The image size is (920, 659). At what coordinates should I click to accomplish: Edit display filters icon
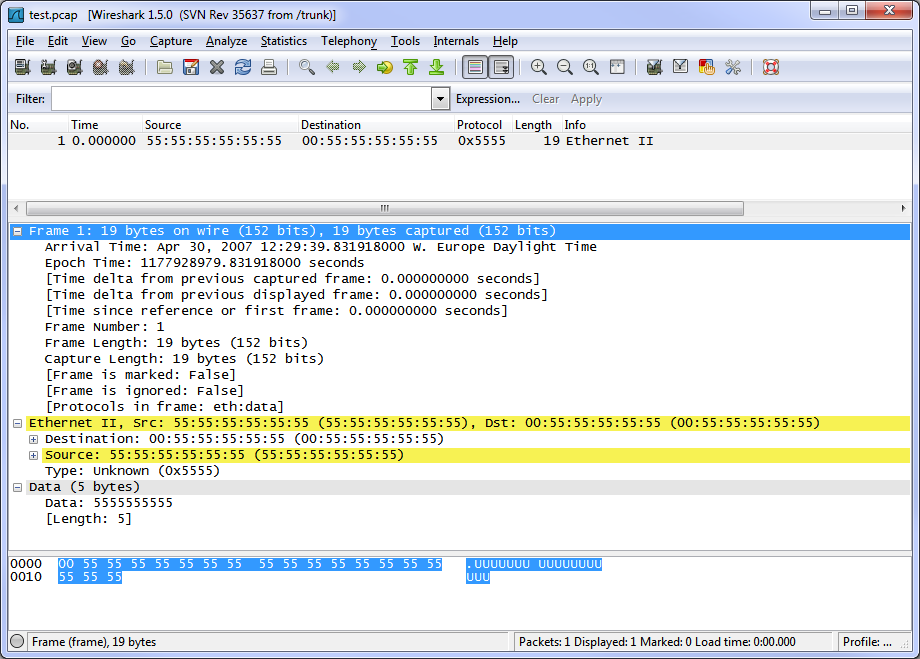click(681, 67)
